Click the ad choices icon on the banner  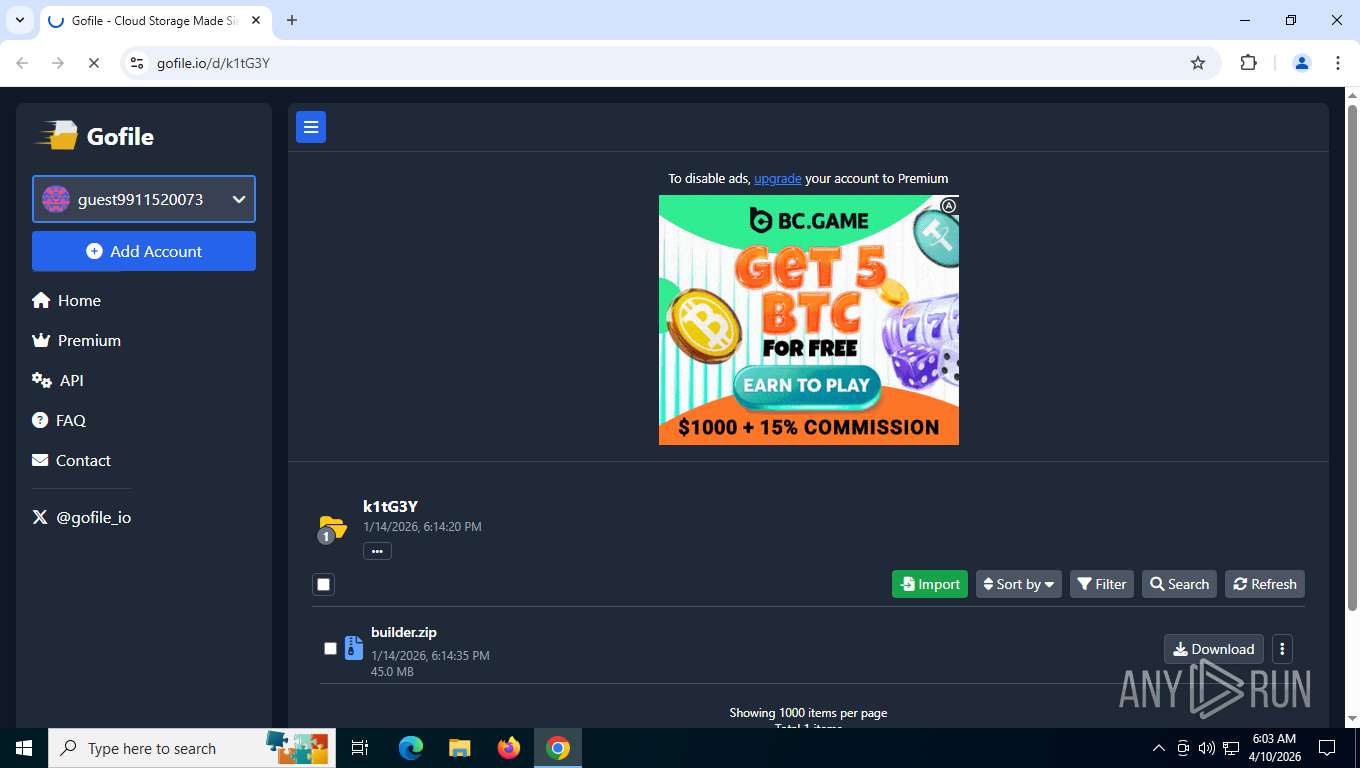(x=949, y=205)
